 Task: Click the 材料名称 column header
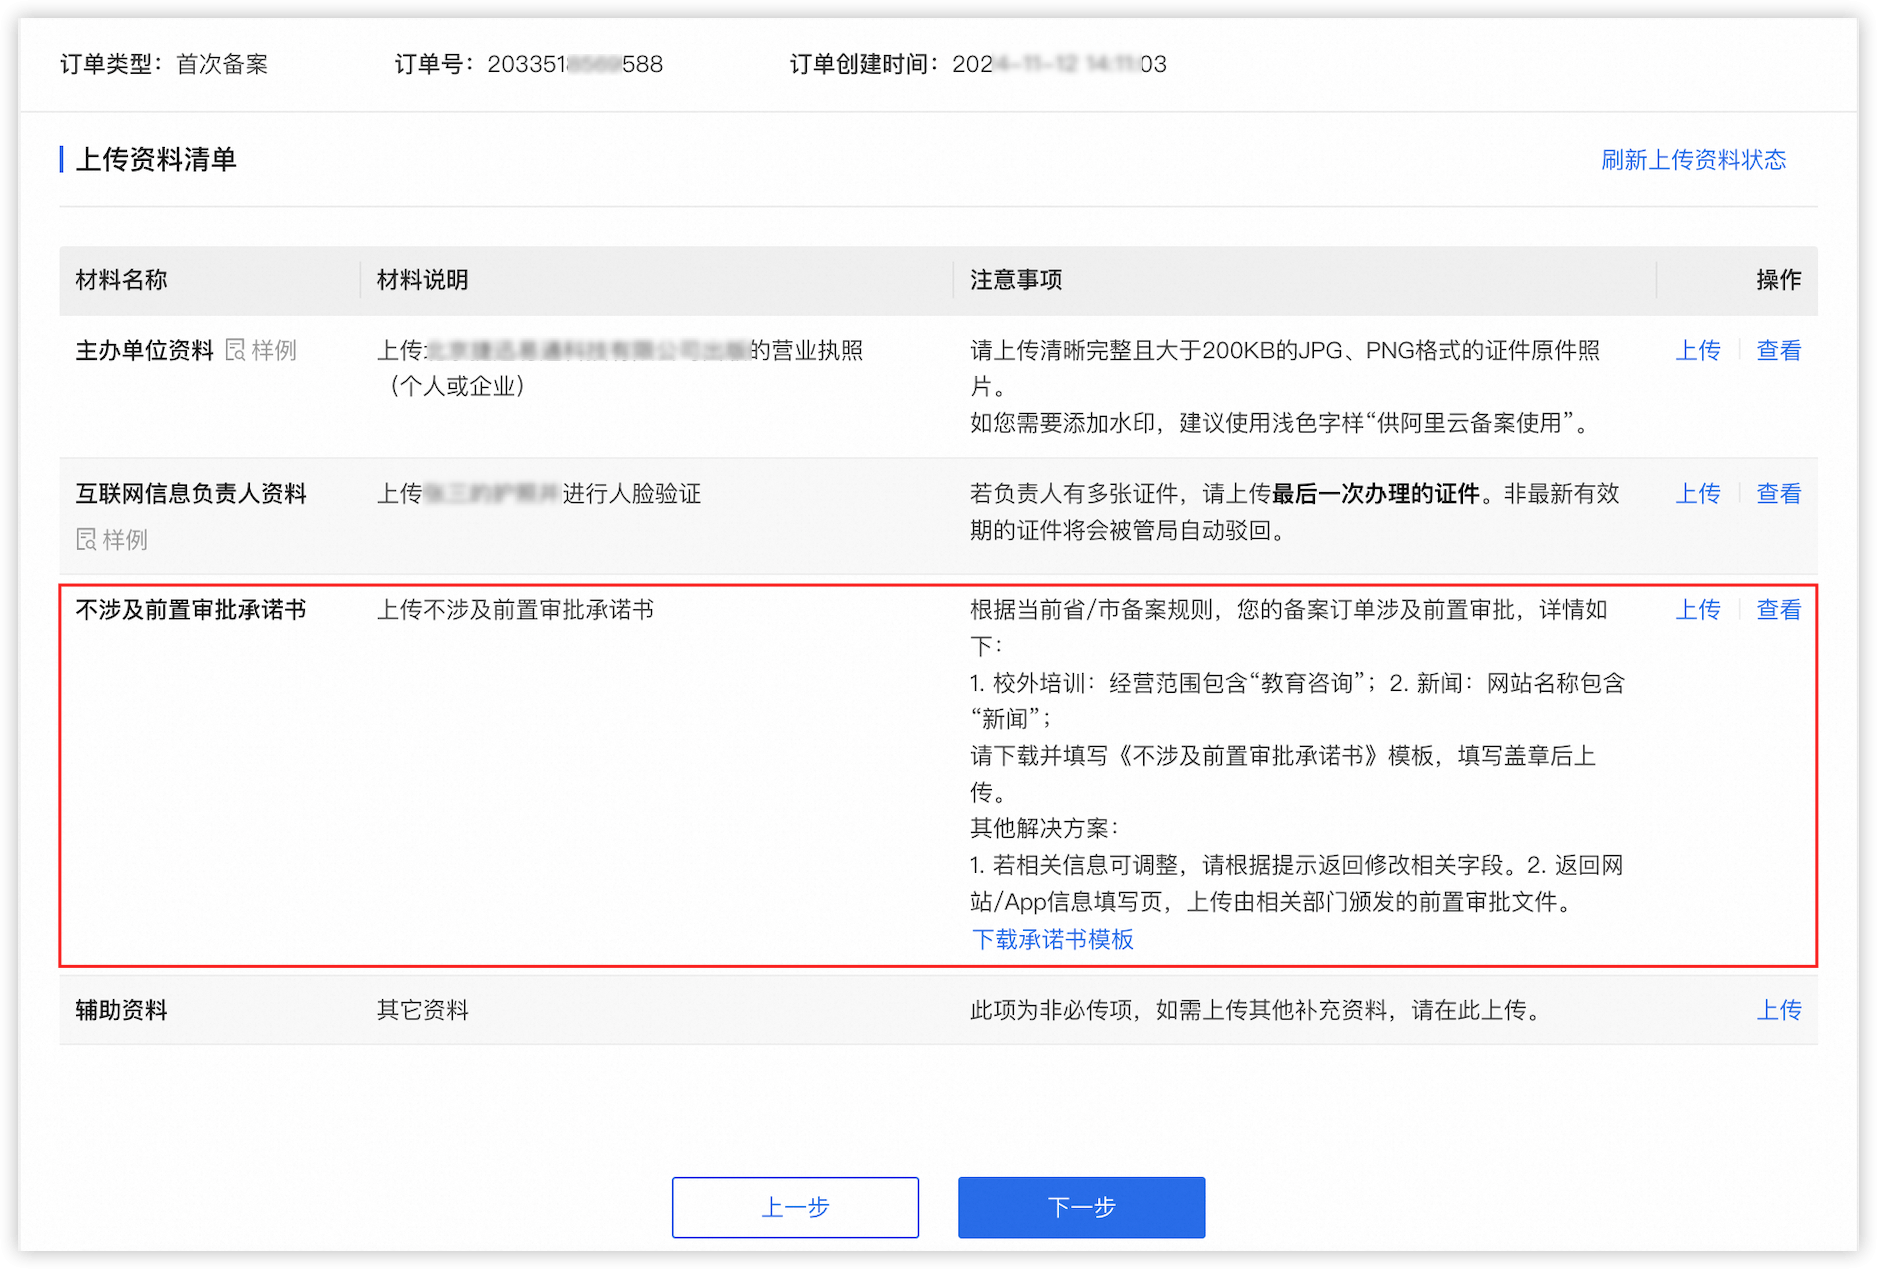(x=121, y=280)
